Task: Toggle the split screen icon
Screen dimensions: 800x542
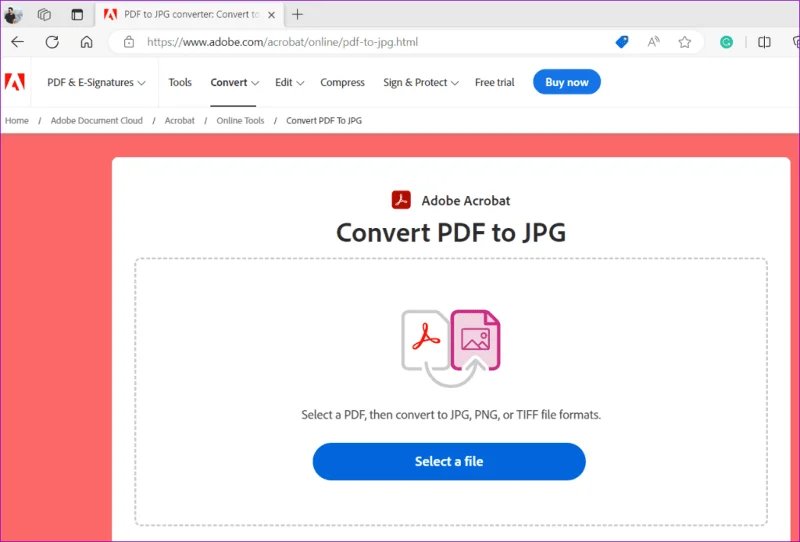Action: tap(764, 42)
